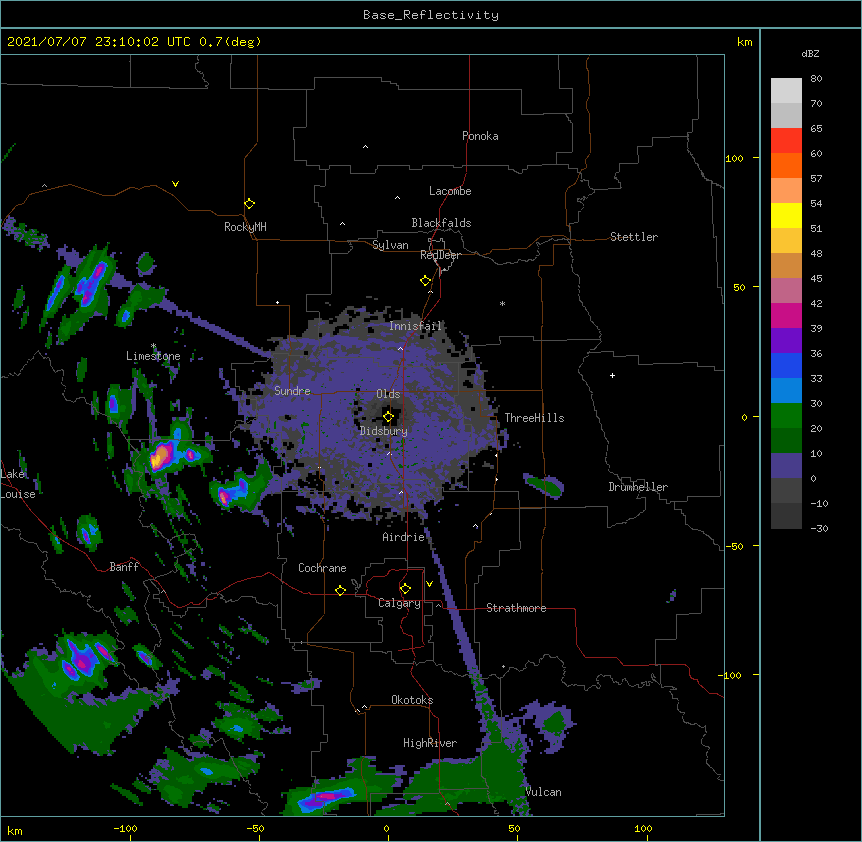Click the Limestone label

[153, 356]
